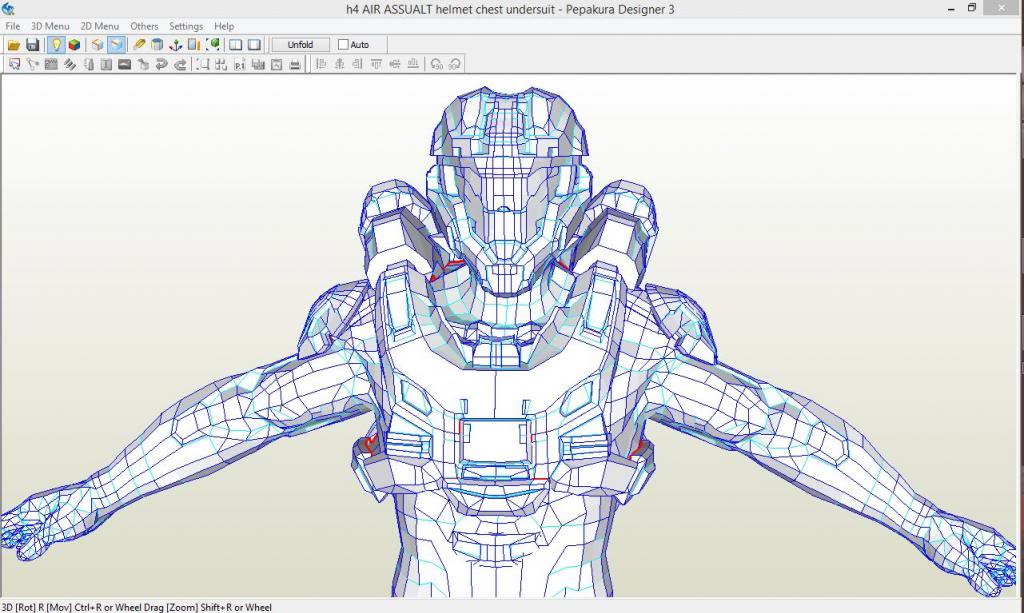
Task: Toggle the colored cube texture icon
Action: tap(74, 45)
